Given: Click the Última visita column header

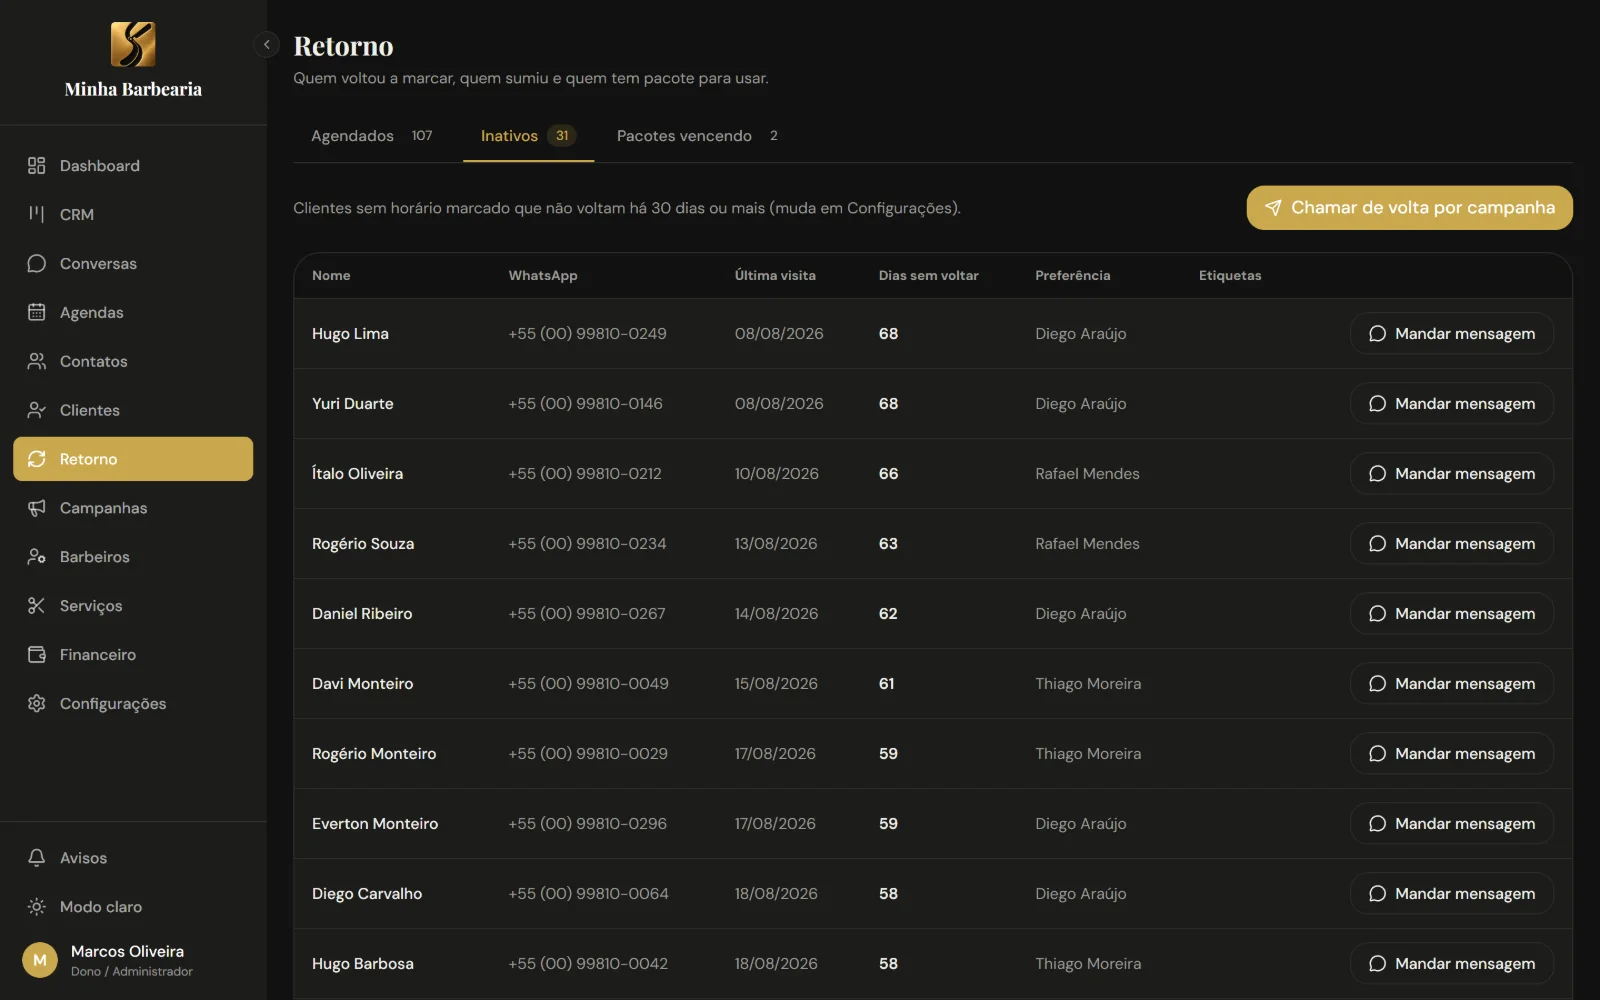Looking at the screenshot, I should pyautogui.click(x=775, y=276).
